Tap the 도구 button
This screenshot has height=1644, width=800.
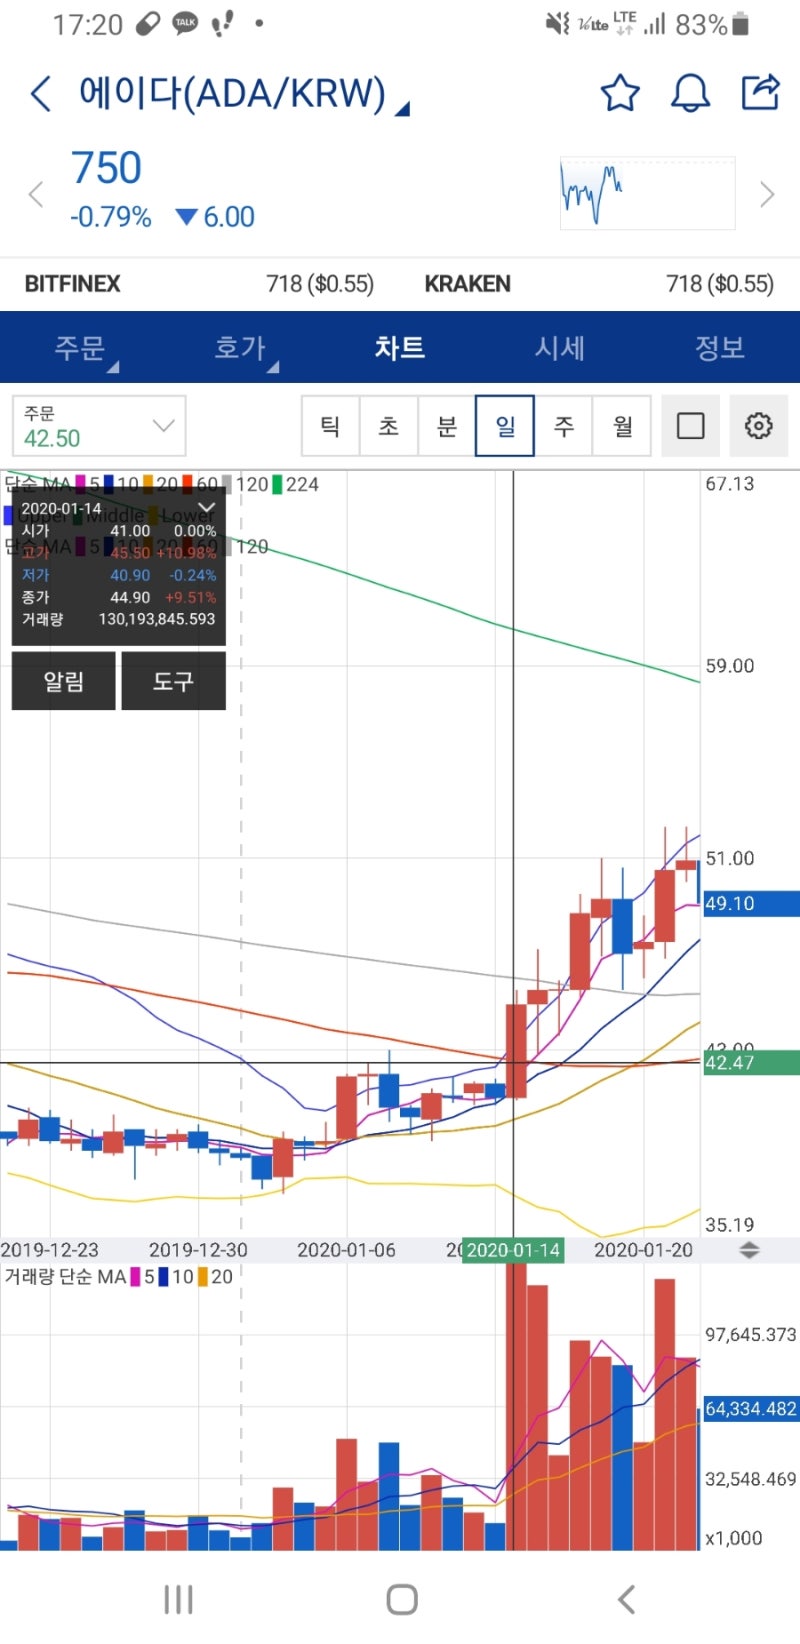click(x=173, y=682)
